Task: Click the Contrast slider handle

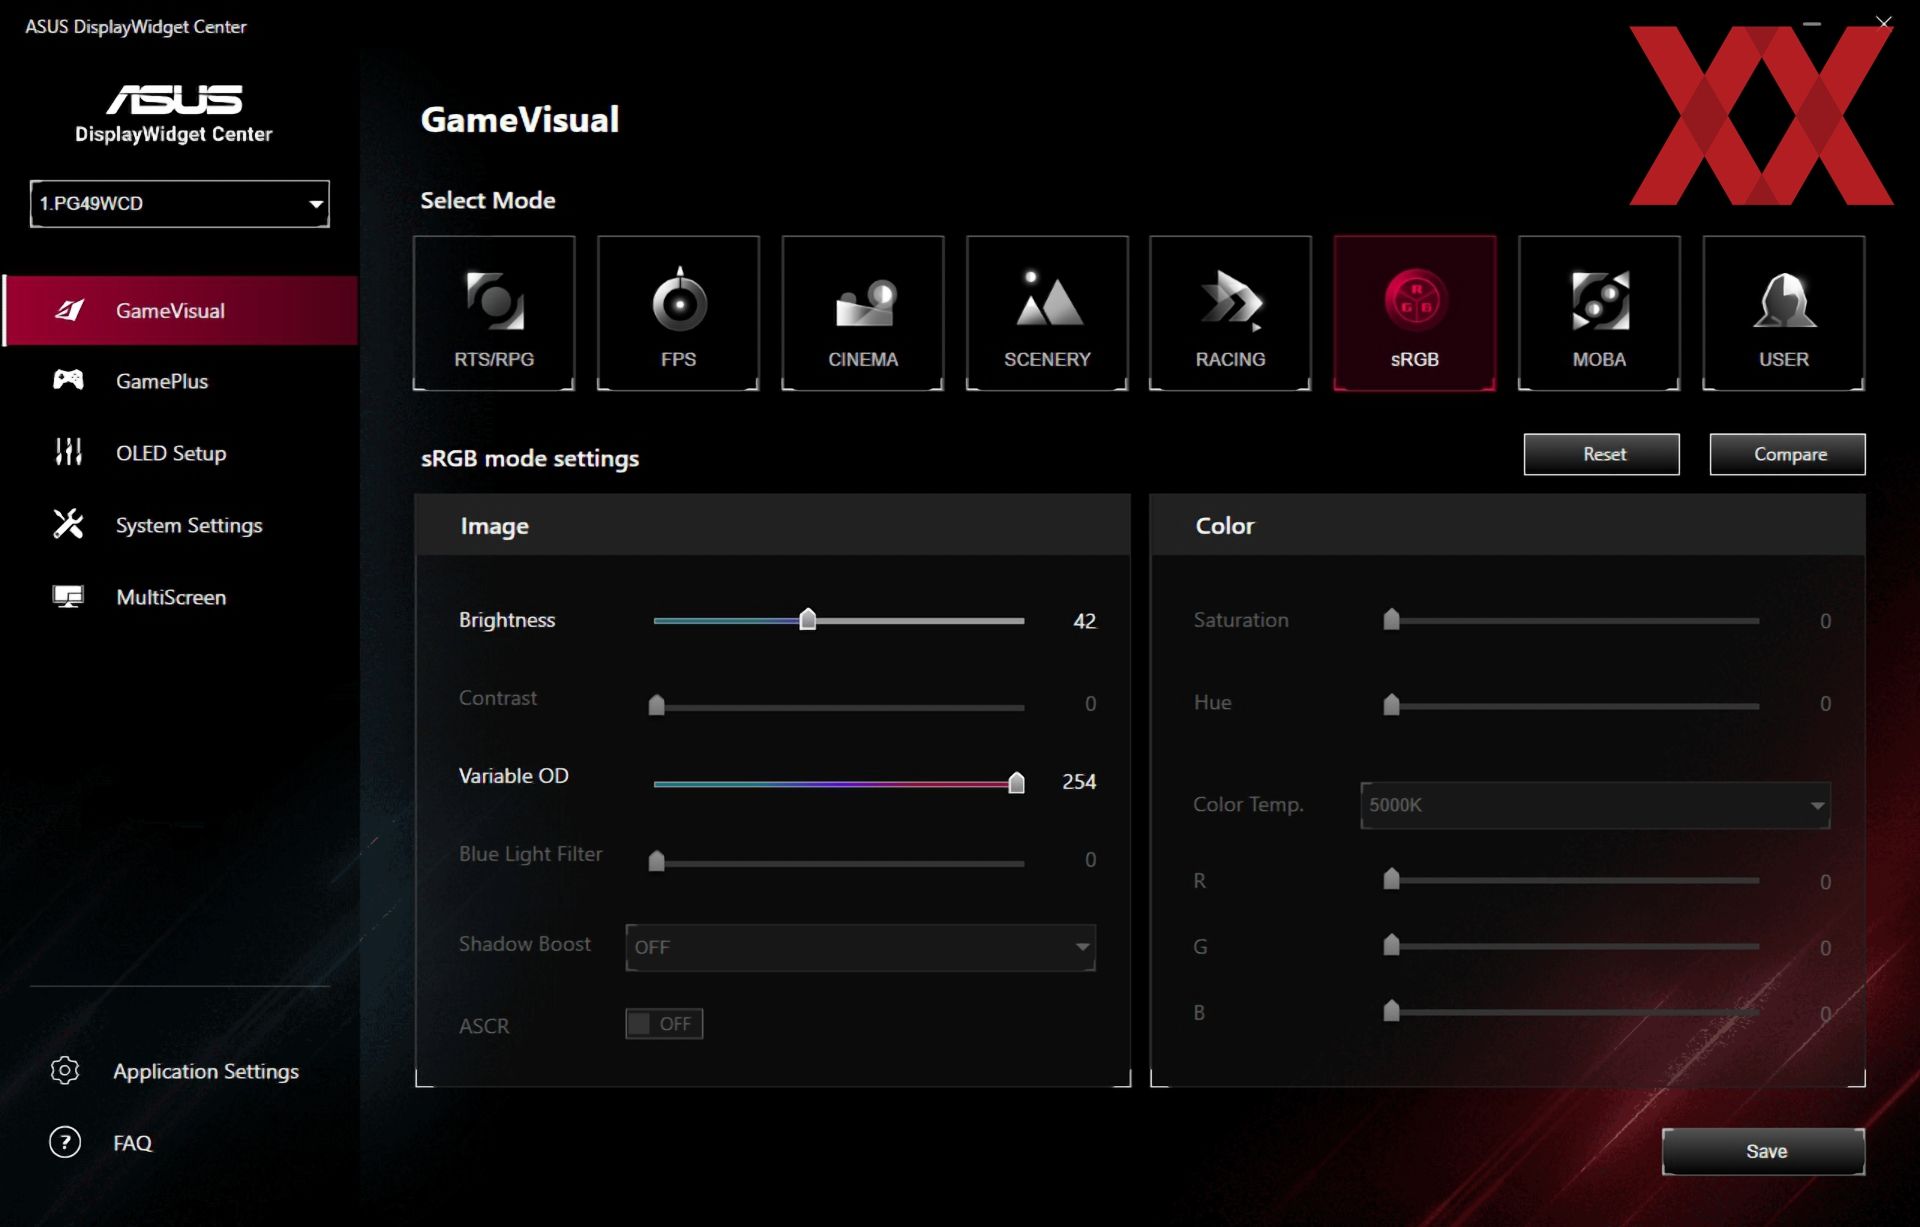Action: point(657,704)
